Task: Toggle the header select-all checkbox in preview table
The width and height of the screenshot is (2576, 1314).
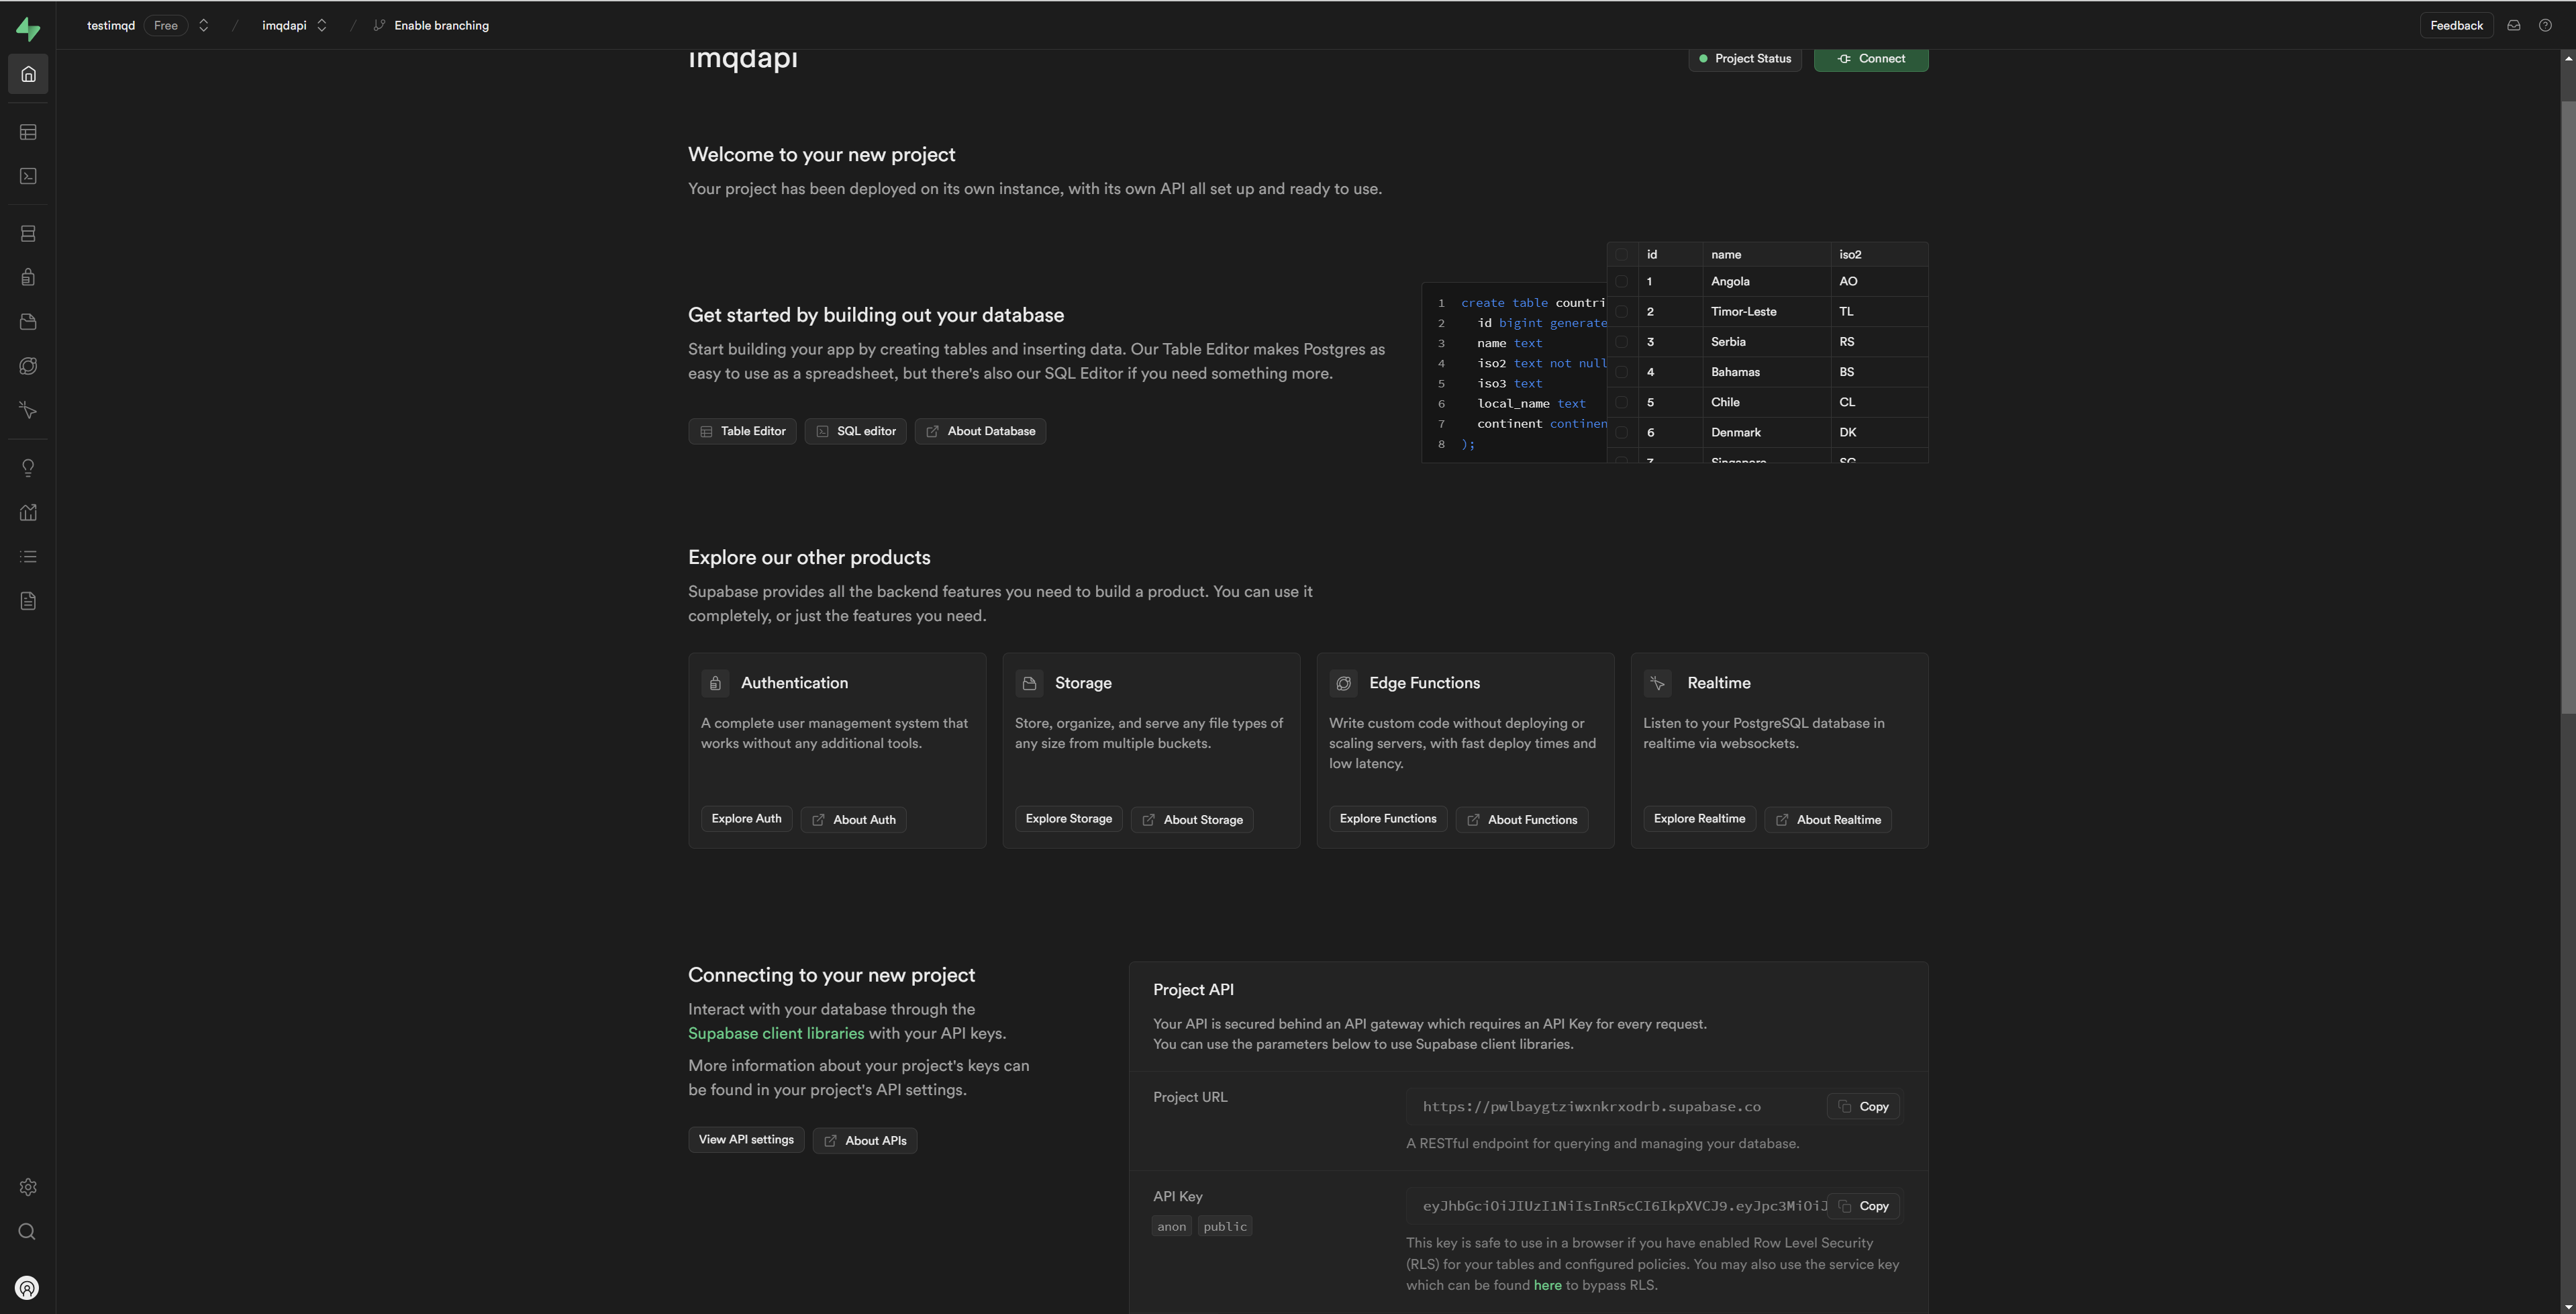Action: point(1621,255)
